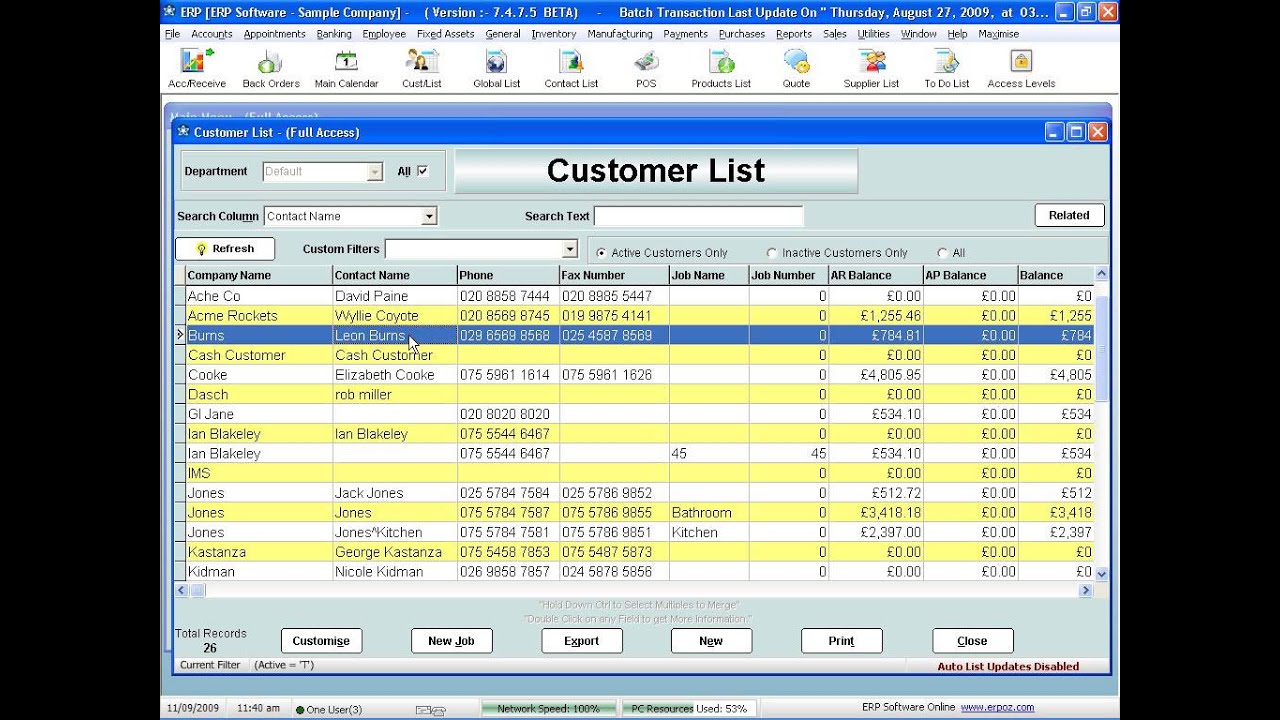Open the www.erpoz.com link
Viewport: 1280px width, 720px height.
pos(997,707)
